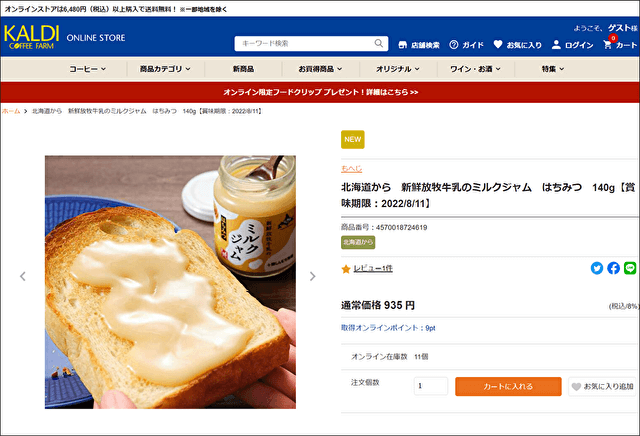The width and height of the screenshot is (640, 436).
Task: Click the login person icon
Action: [556, 44]
